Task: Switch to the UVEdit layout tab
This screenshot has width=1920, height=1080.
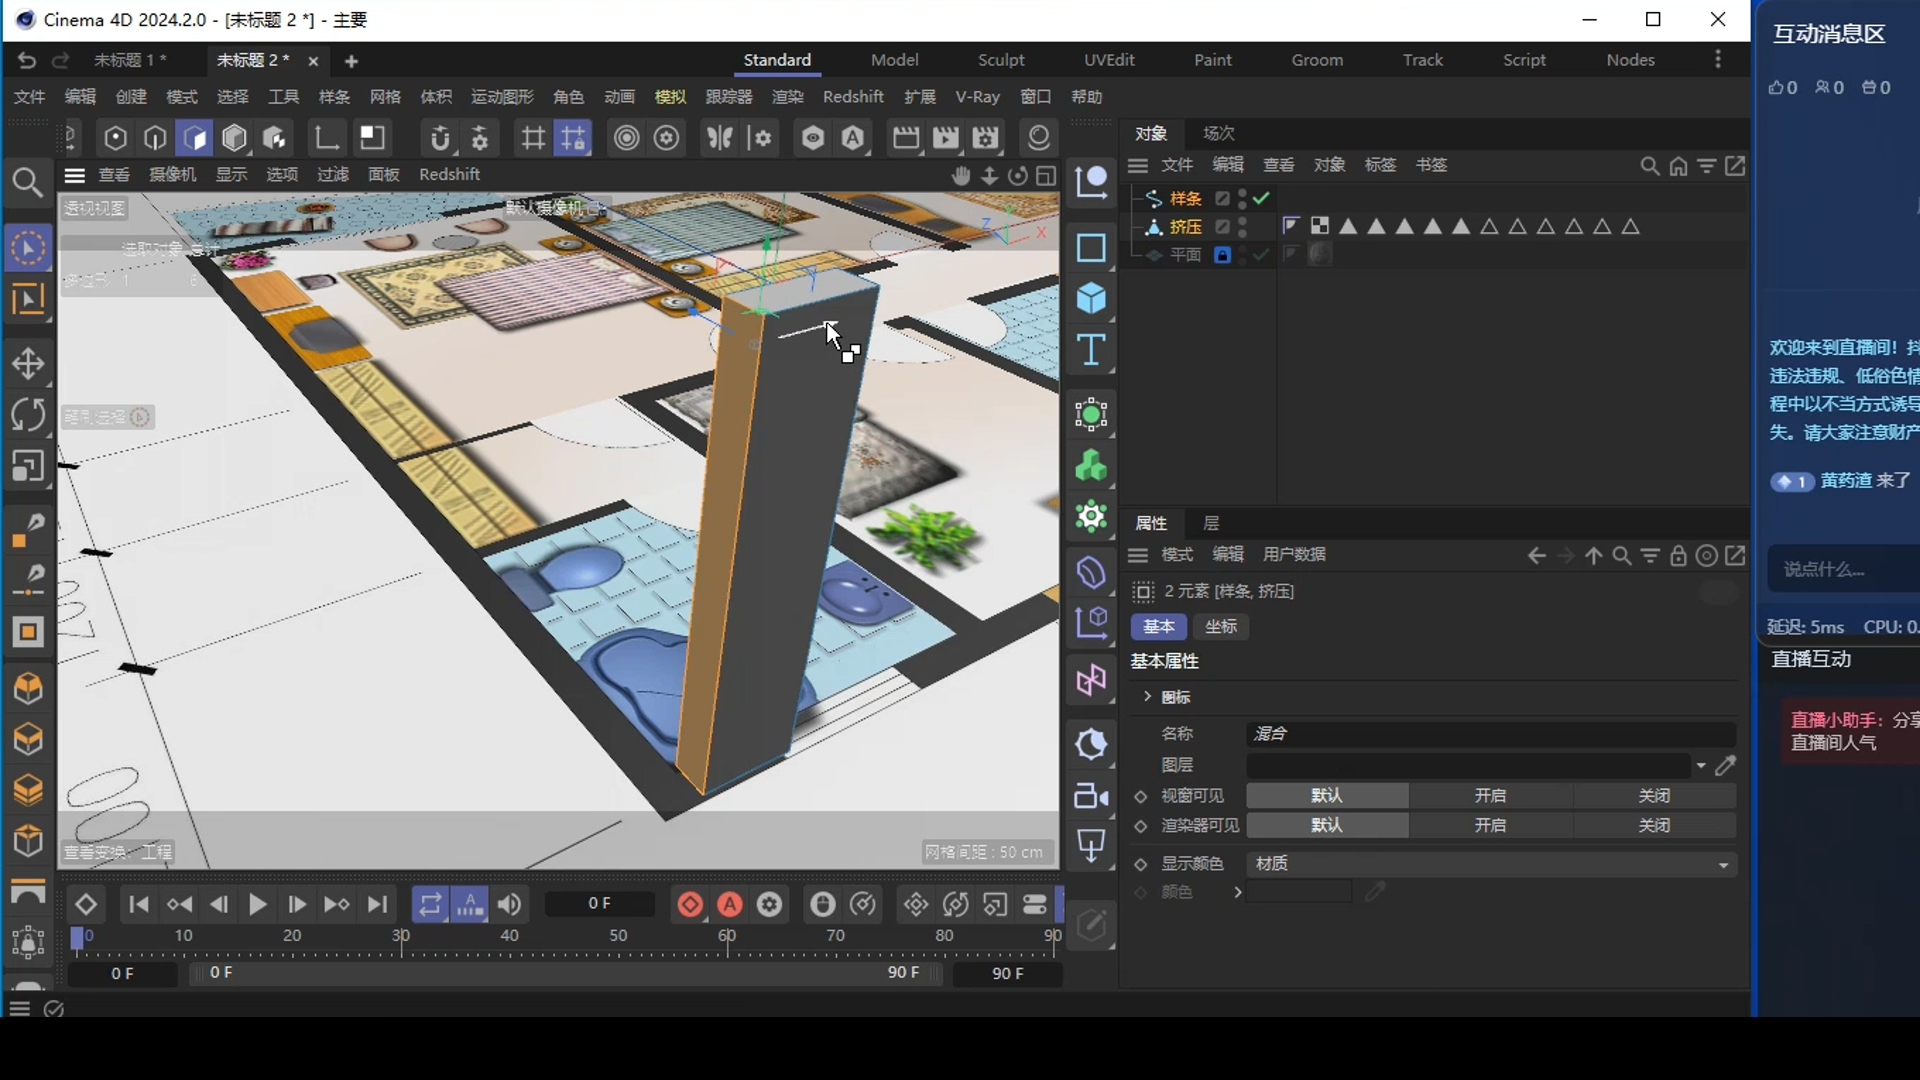Action: pyautogui.click(x=1109, y=60)
